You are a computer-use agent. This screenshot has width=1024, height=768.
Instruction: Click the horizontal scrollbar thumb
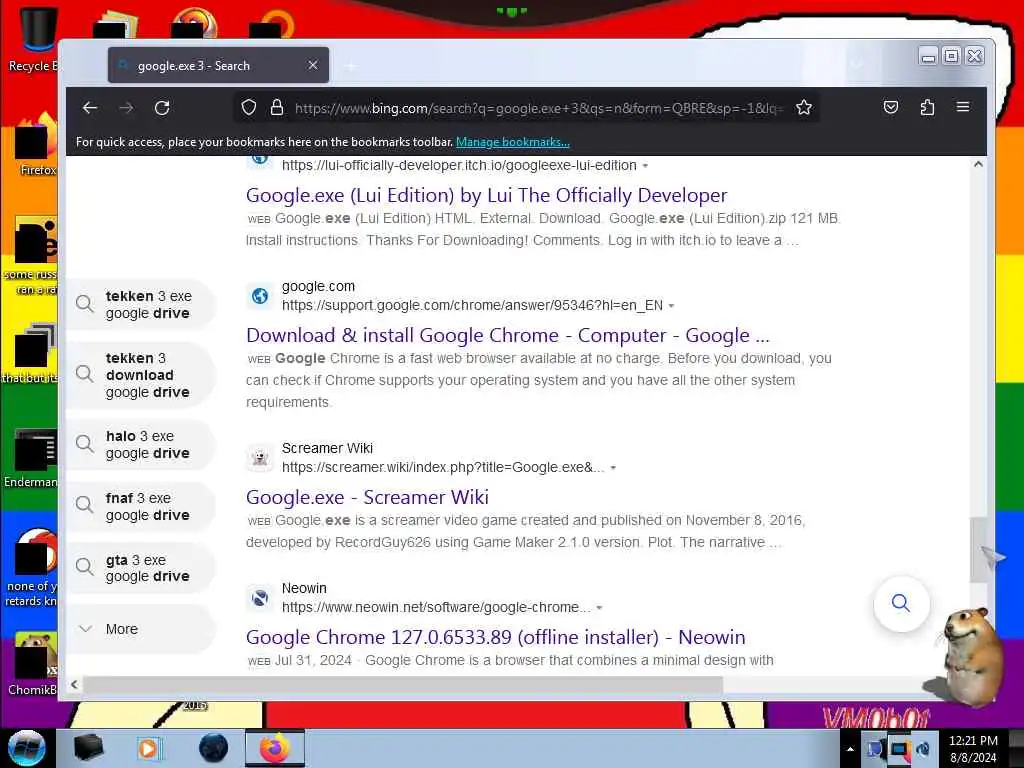pyautogui.click(x=402, y=684)
